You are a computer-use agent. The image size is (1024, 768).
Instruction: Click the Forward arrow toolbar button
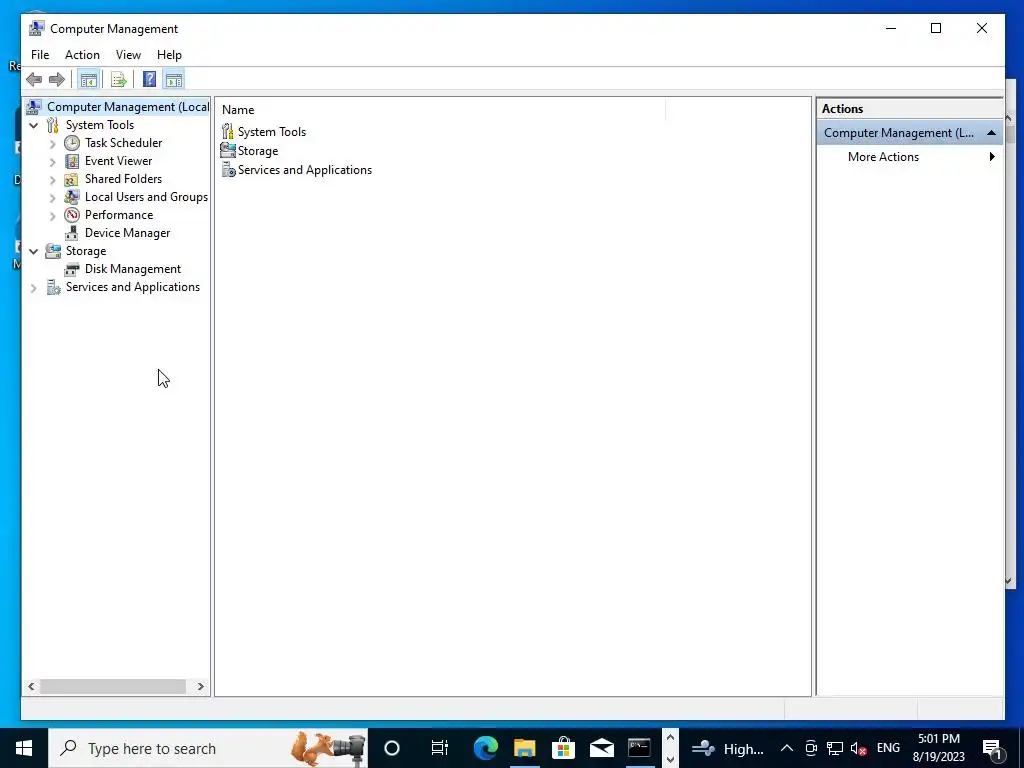click(57, 80)
